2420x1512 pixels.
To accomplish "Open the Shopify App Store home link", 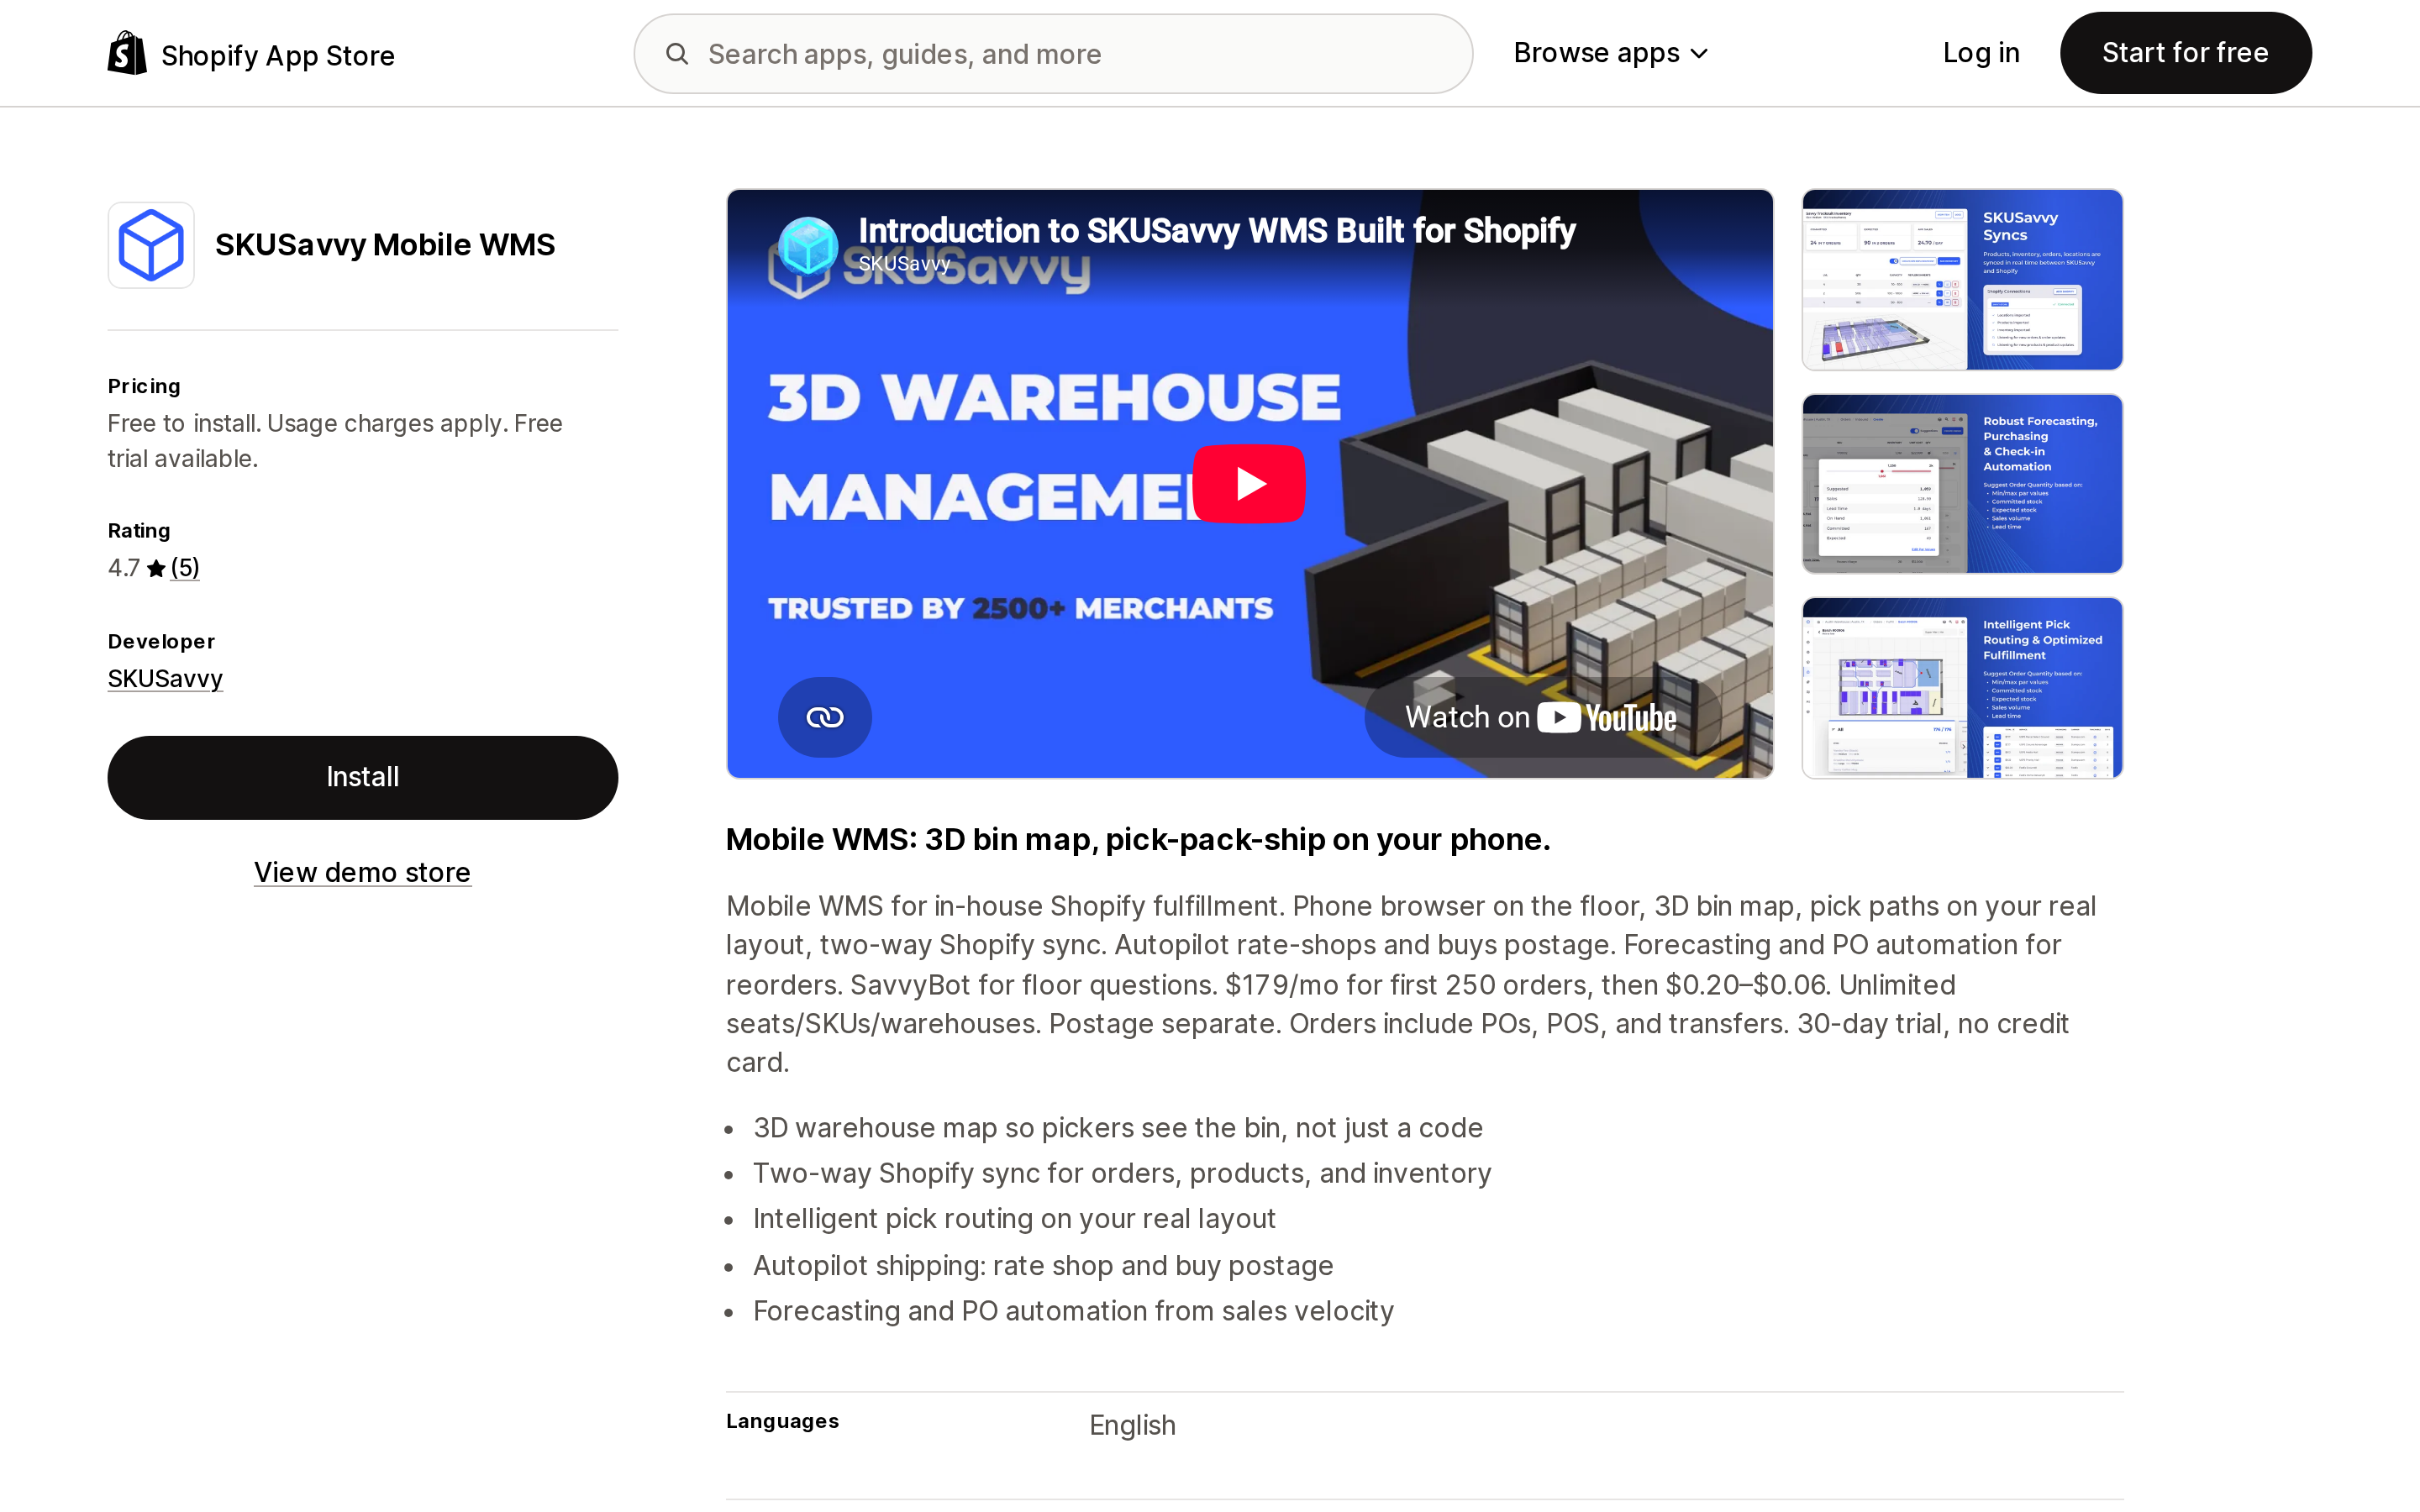I will 251,54.
